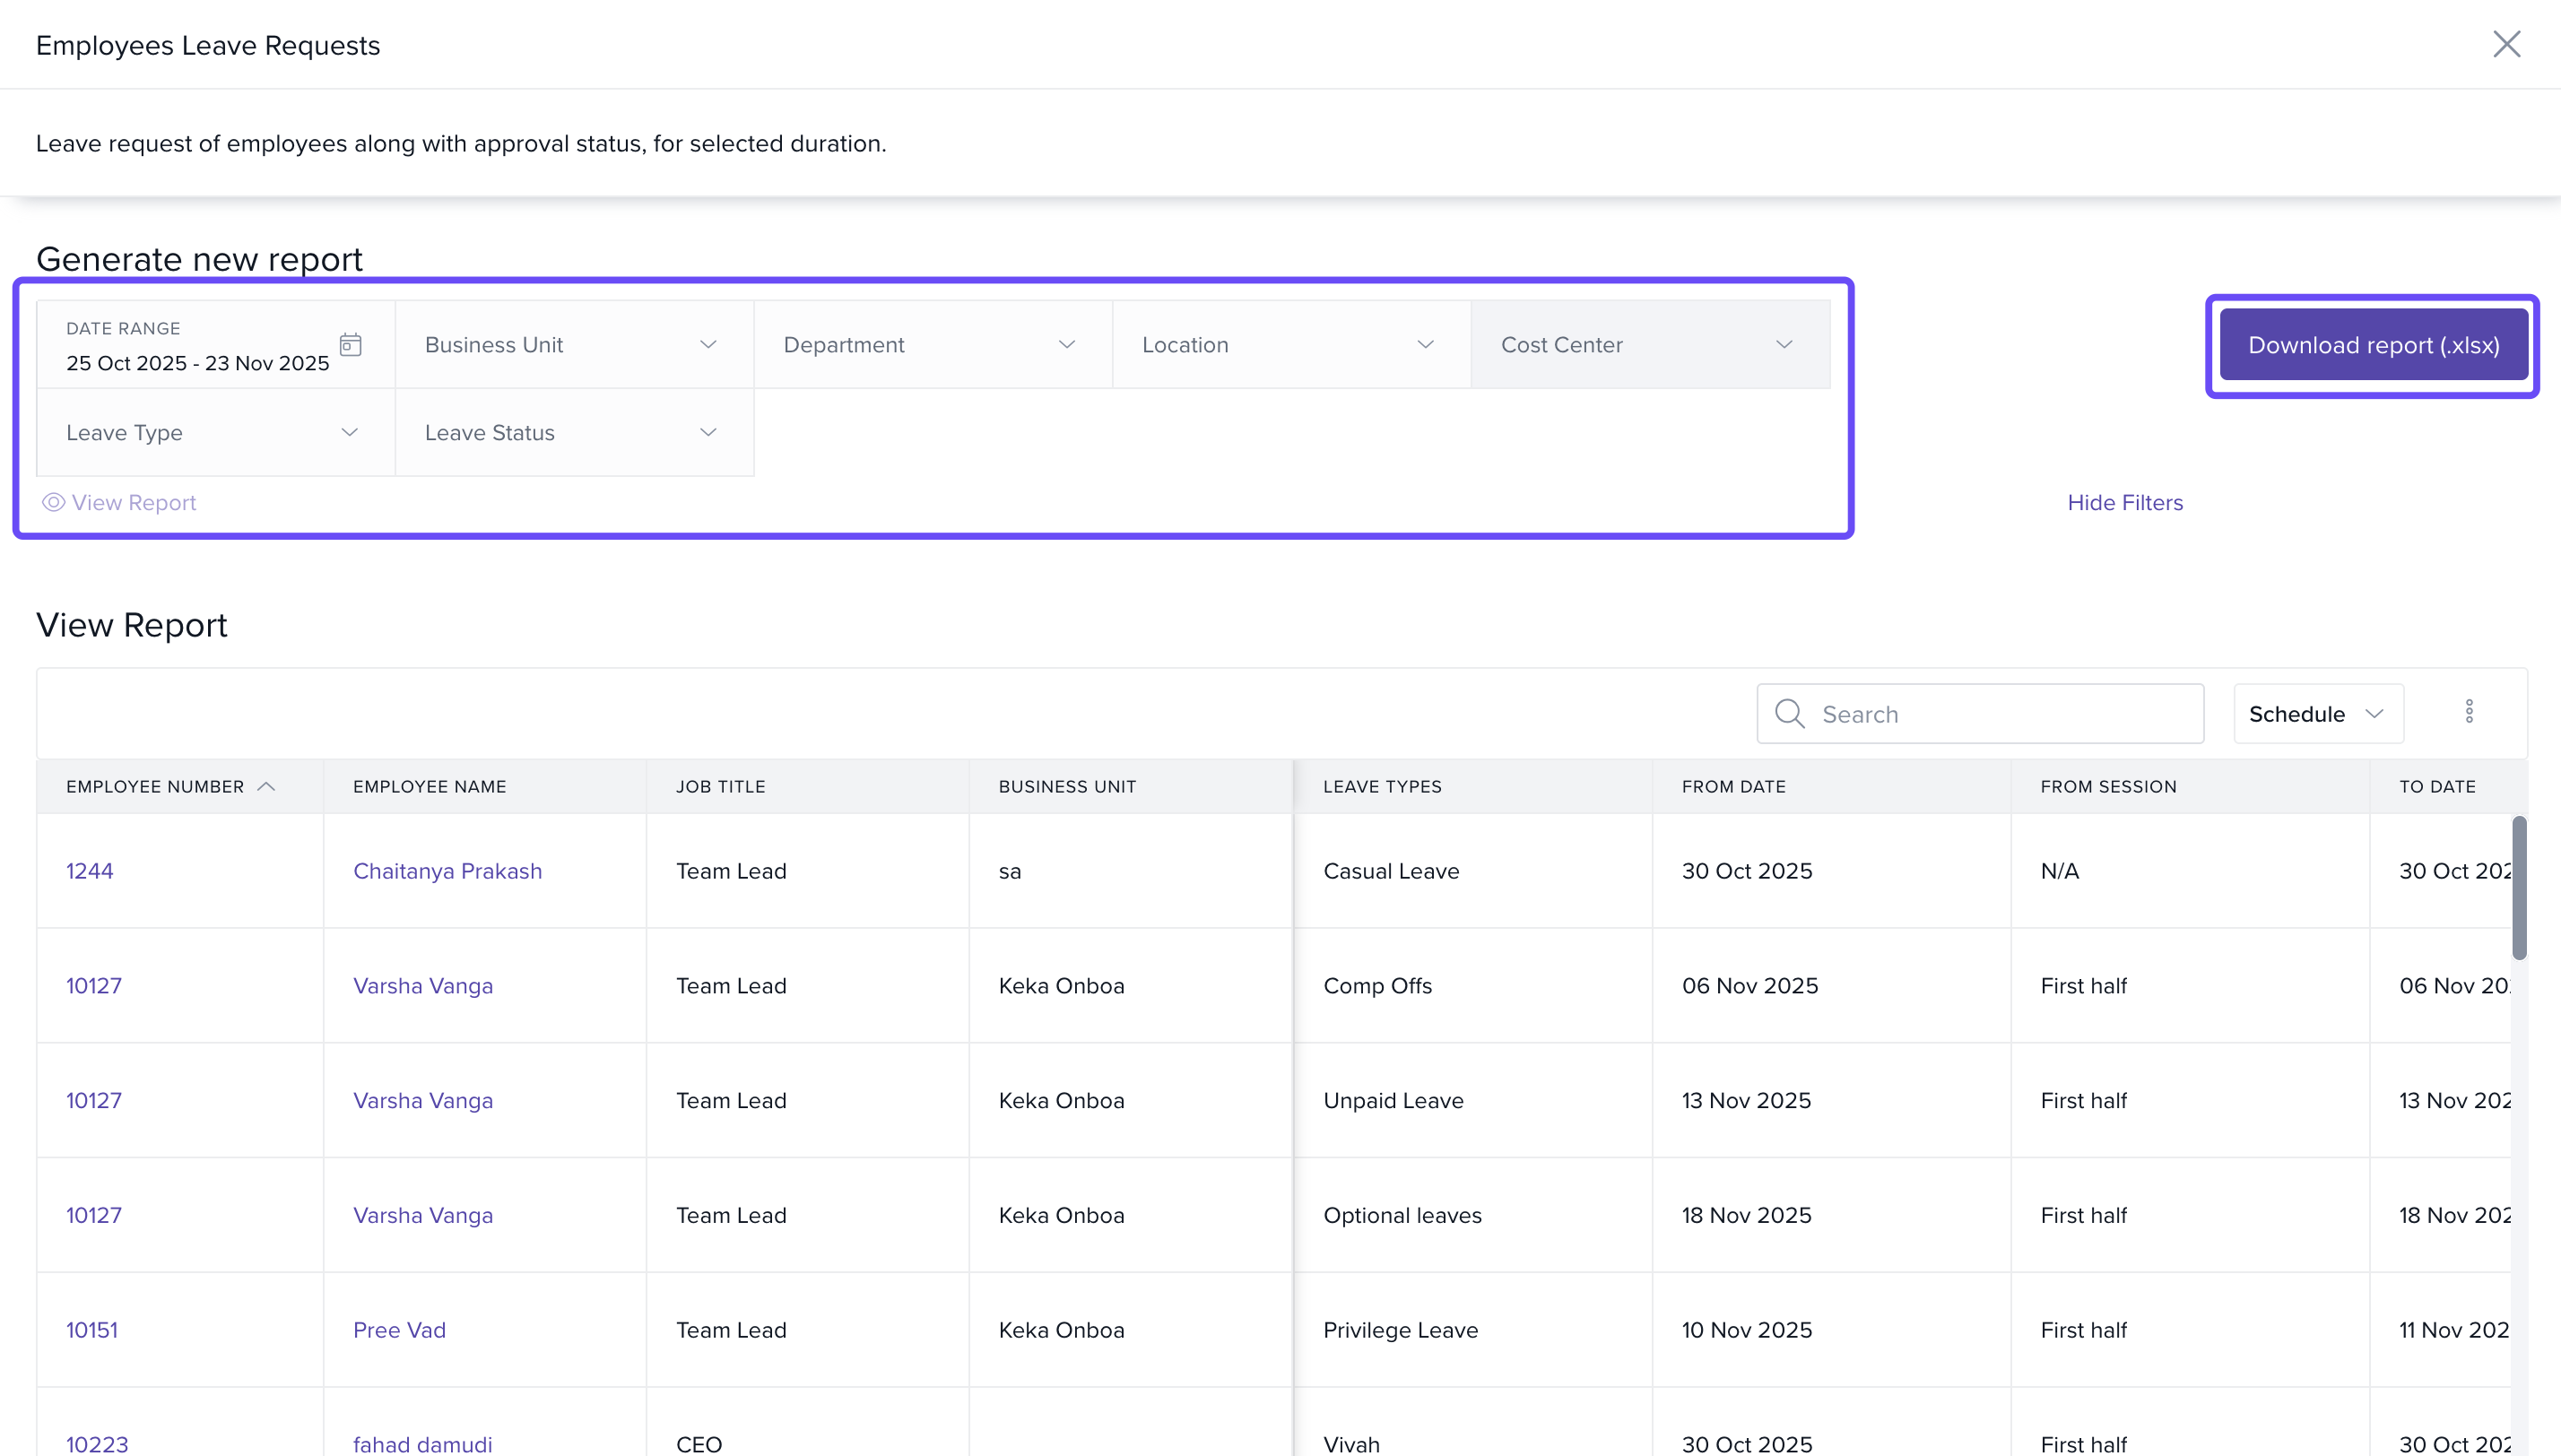Expand the Business Unit filter
The width and height of the screenshot is (2561, 1456).
point(574,345)
